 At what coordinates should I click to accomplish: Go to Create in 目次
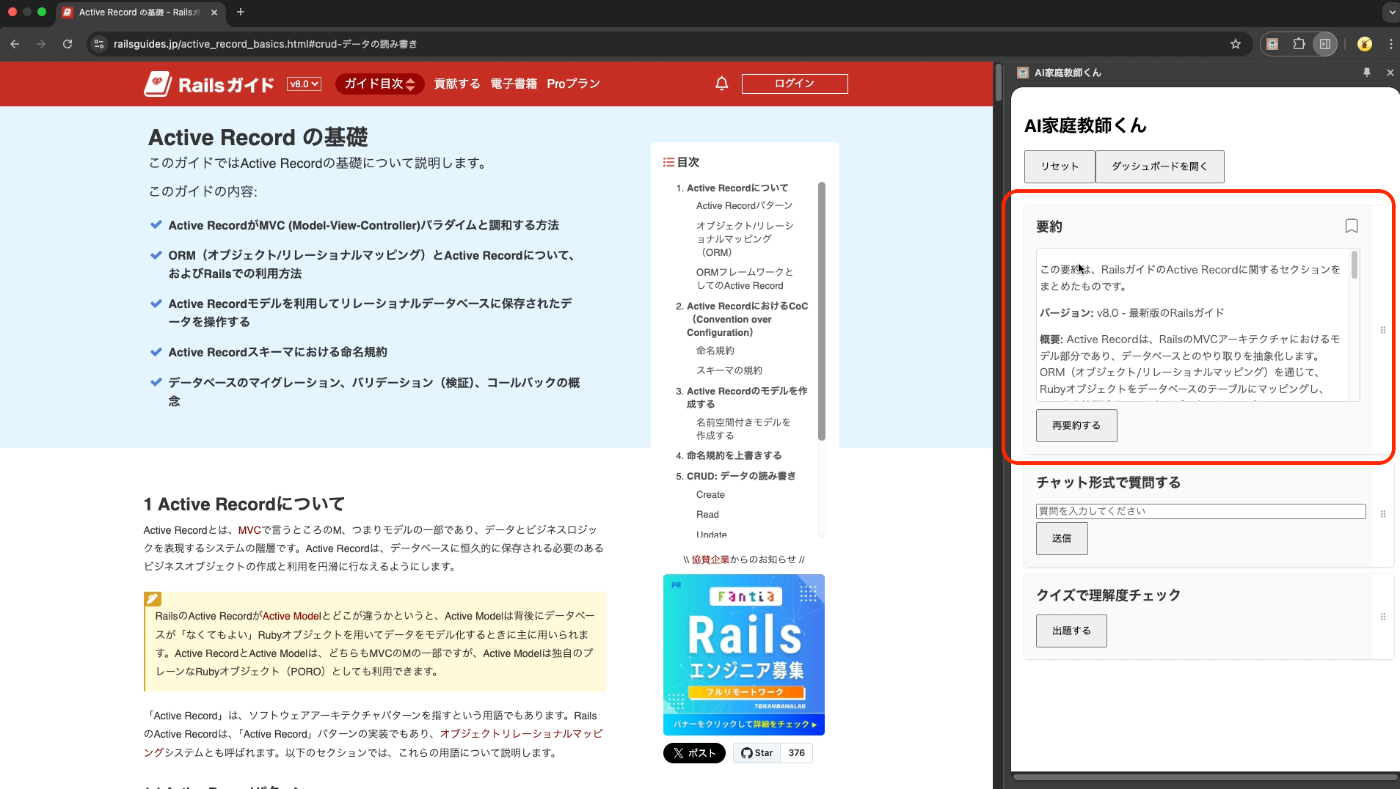point(710,495)
